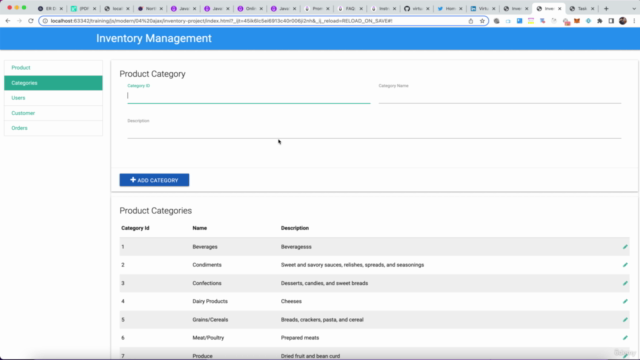Click the Grains/Cereals name cell
The image size is (640, 360).
click(x=210, y=320)
